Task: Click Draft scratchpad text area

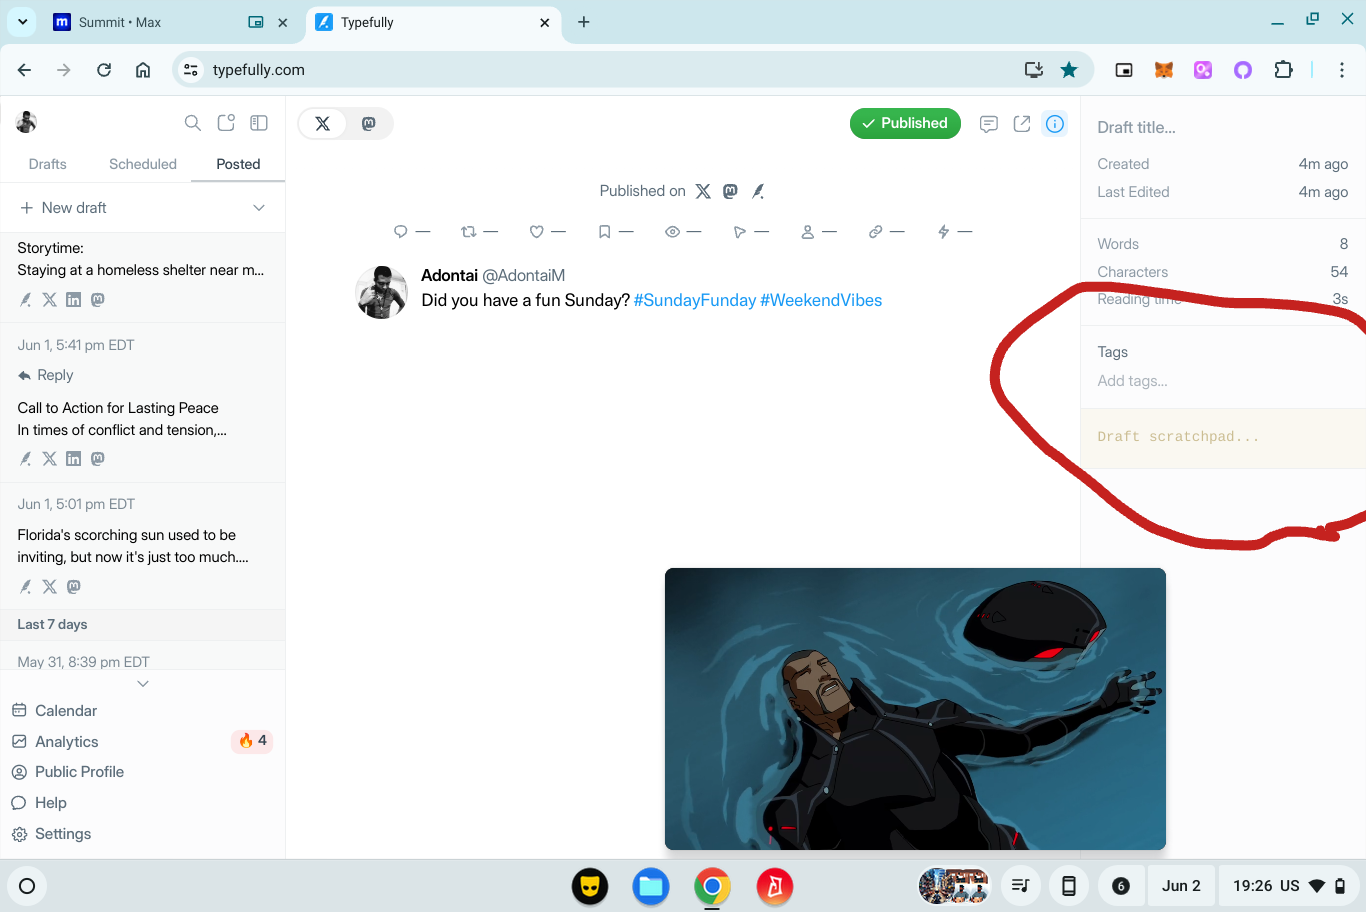Action: [x=1223, y=438]
